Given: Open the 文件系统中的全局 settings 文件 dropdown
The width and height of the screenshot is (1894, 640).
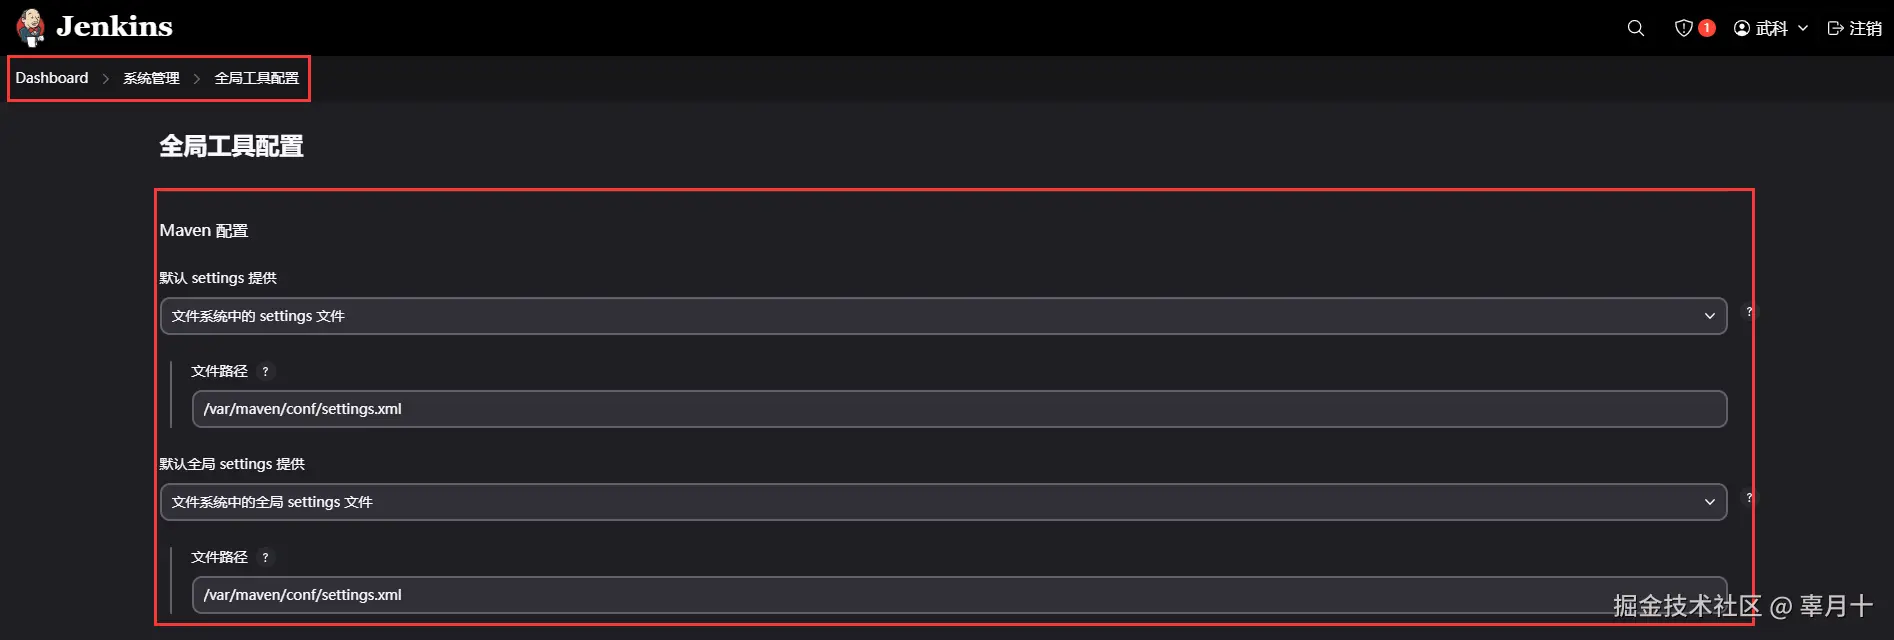Looking at the screenshot, I should point(943,502).
